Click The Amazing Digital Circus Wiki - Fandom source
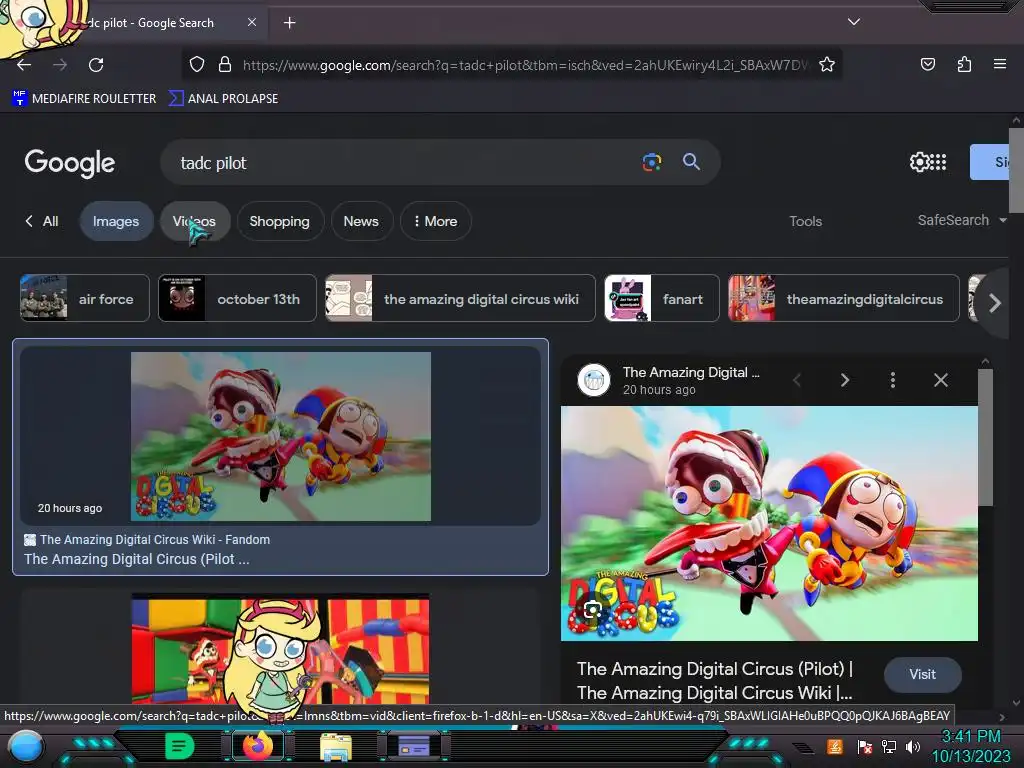The width and height of the screenshot is (1024, 768). tap(154, 539)
